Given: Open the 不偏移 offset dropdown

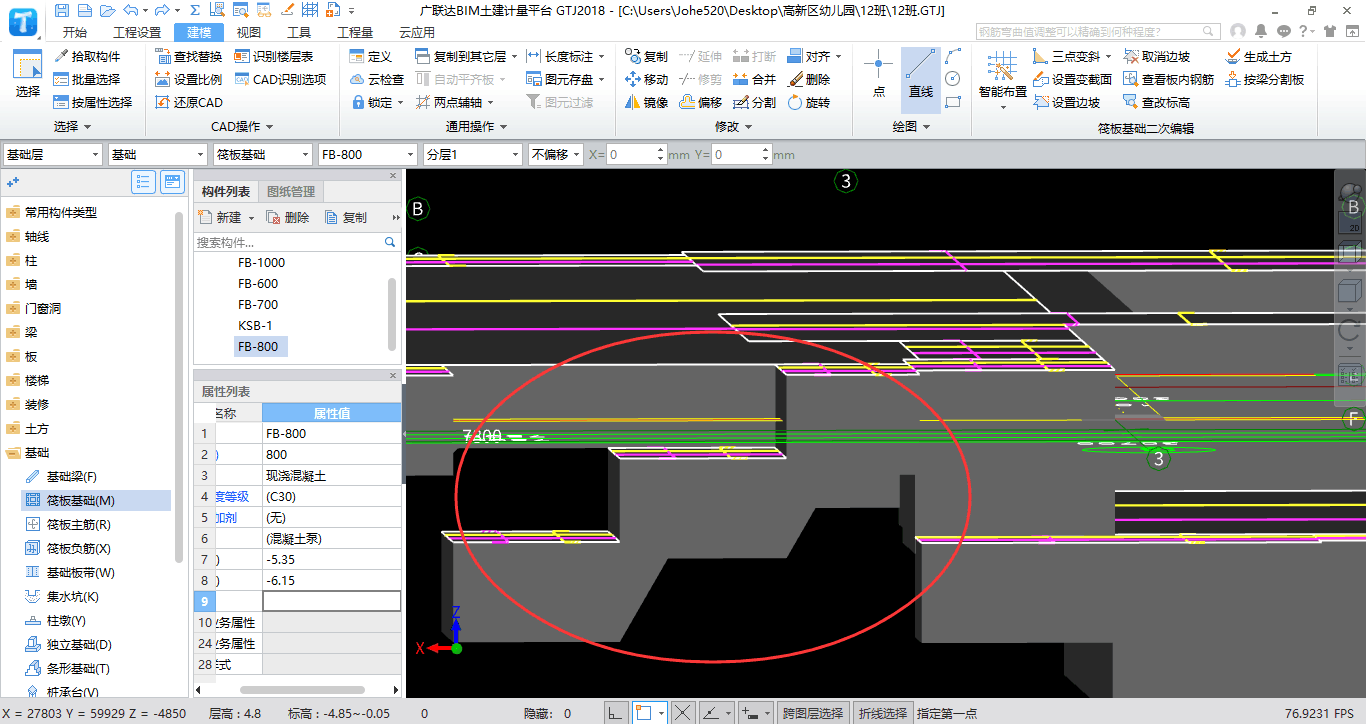Looking at the screenshot, I should click(x=555, y=155).
